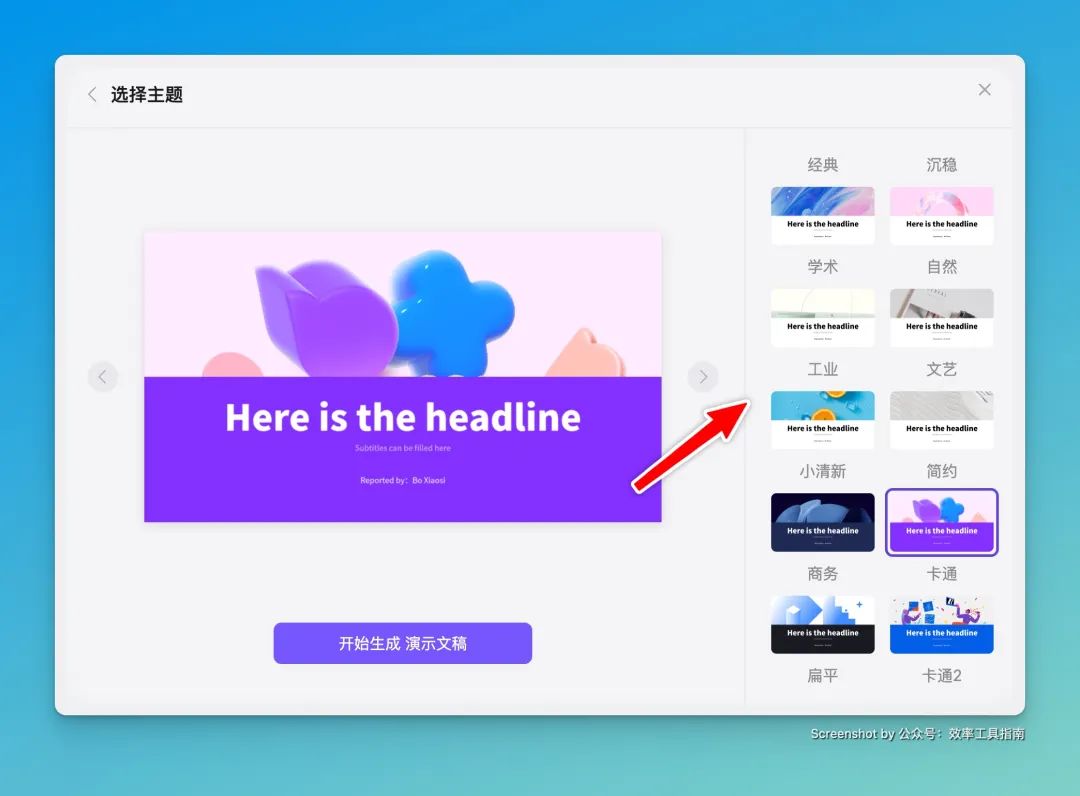This screenshot has width=1080, height=796.
Task: Click the 经典 theme label
Action: pos(822,165)
